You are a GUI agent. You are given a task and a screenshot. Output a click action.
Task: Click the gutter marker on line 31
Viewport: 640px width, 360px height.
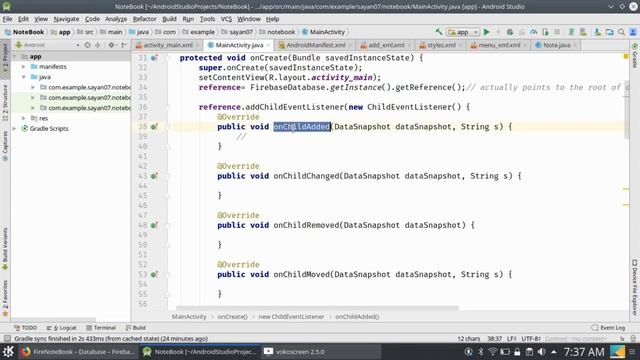click(154, 58)
